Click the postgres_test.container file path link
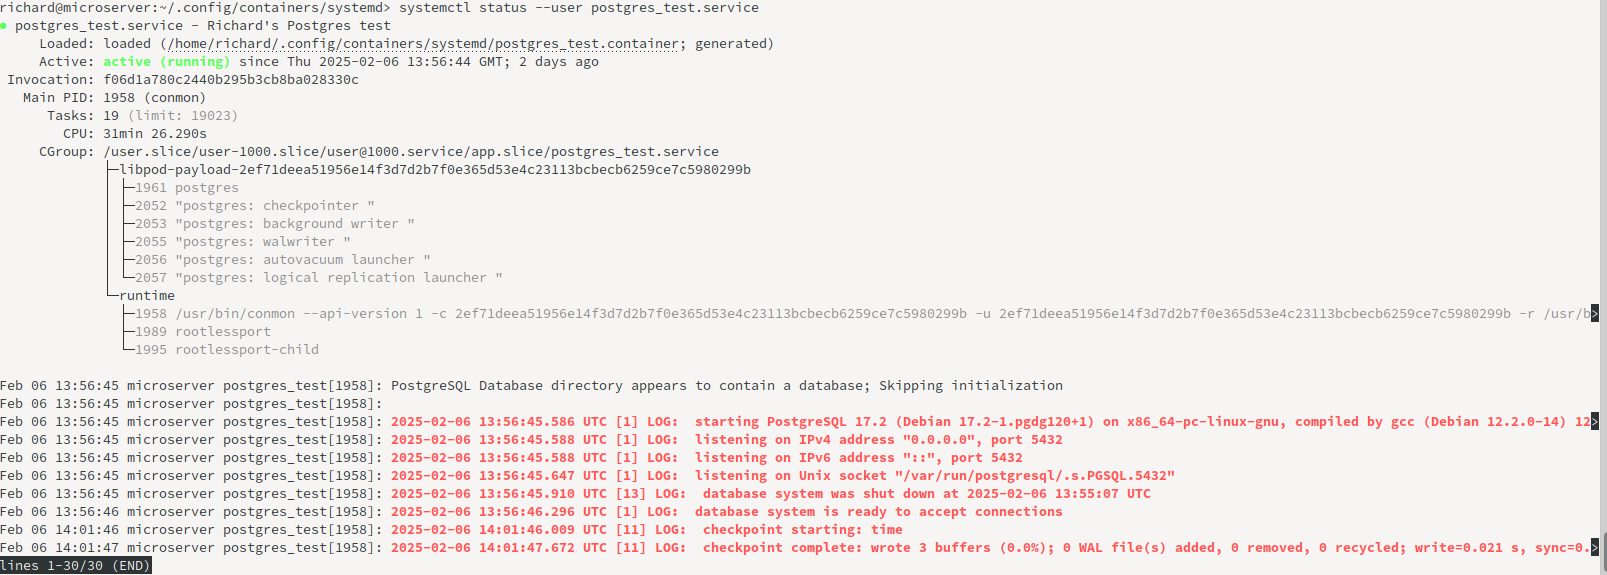The height and width of the screenshot is (575, 1607). [423, 44]
